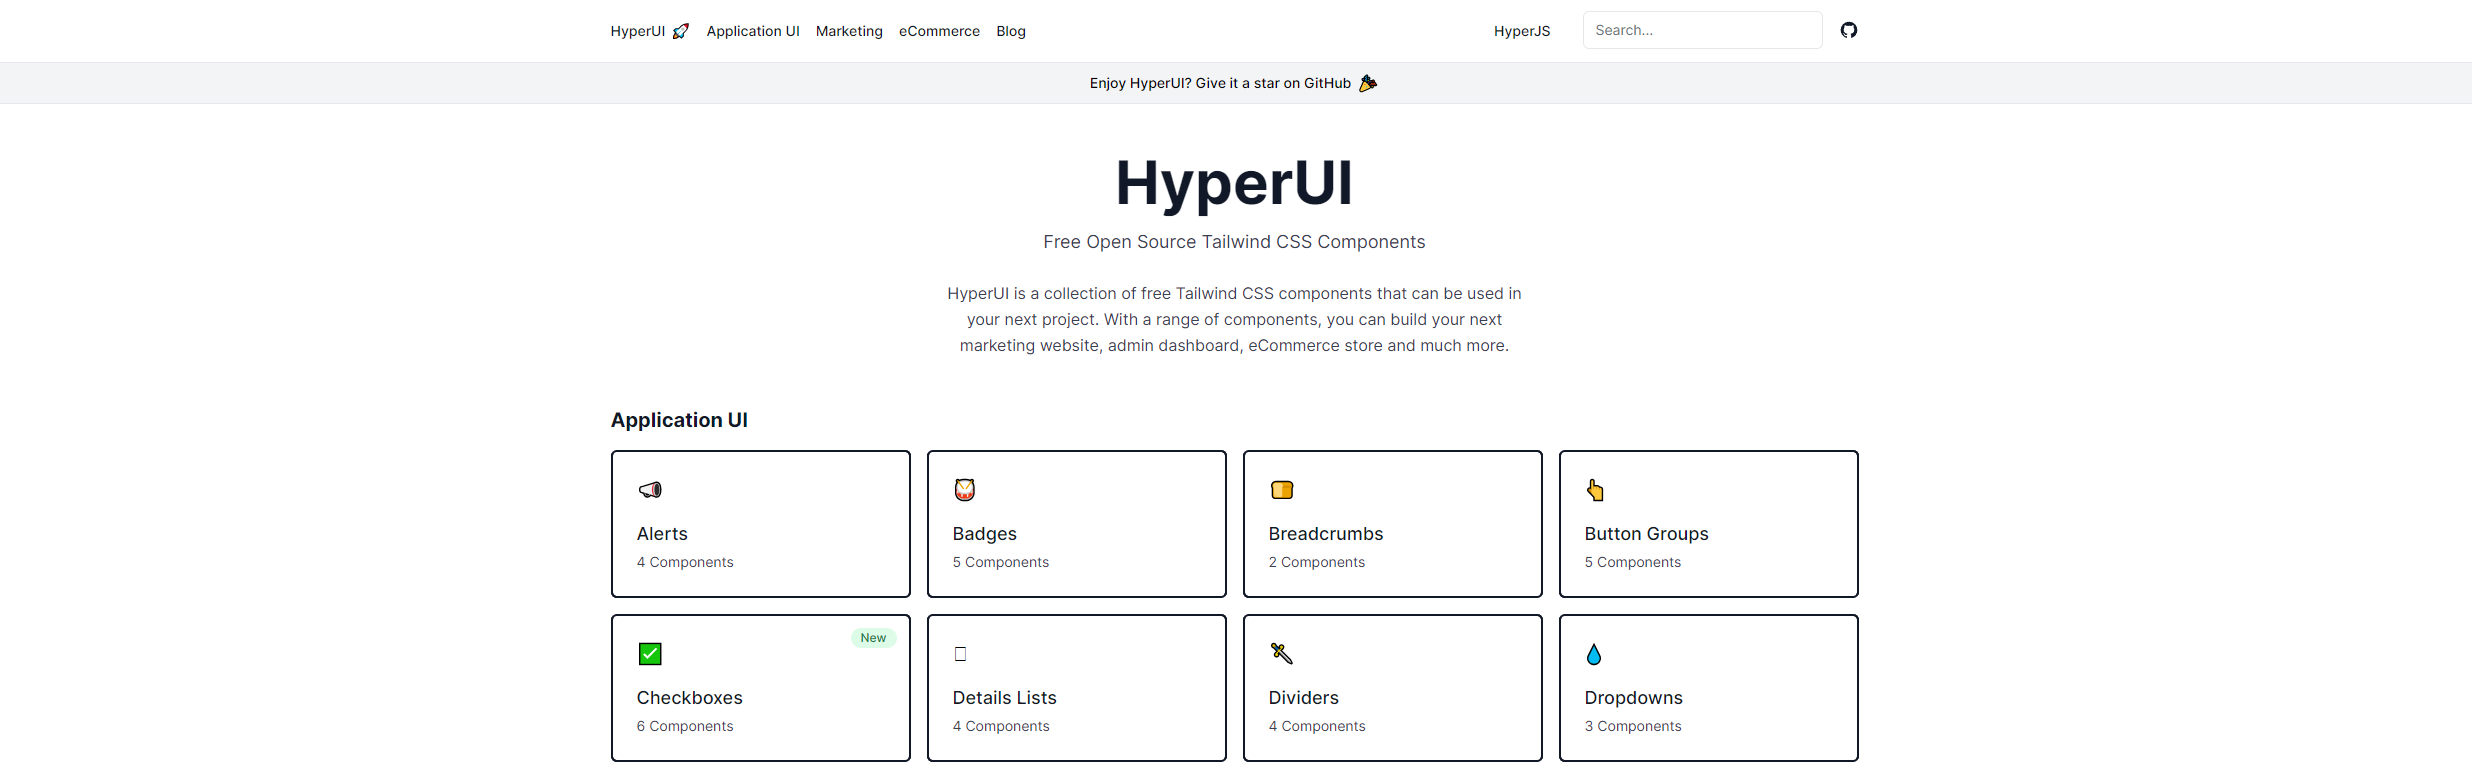The image size is (2472, 773).
Task: Click '5 Components' under Badges
Action: coord(1001,562)
